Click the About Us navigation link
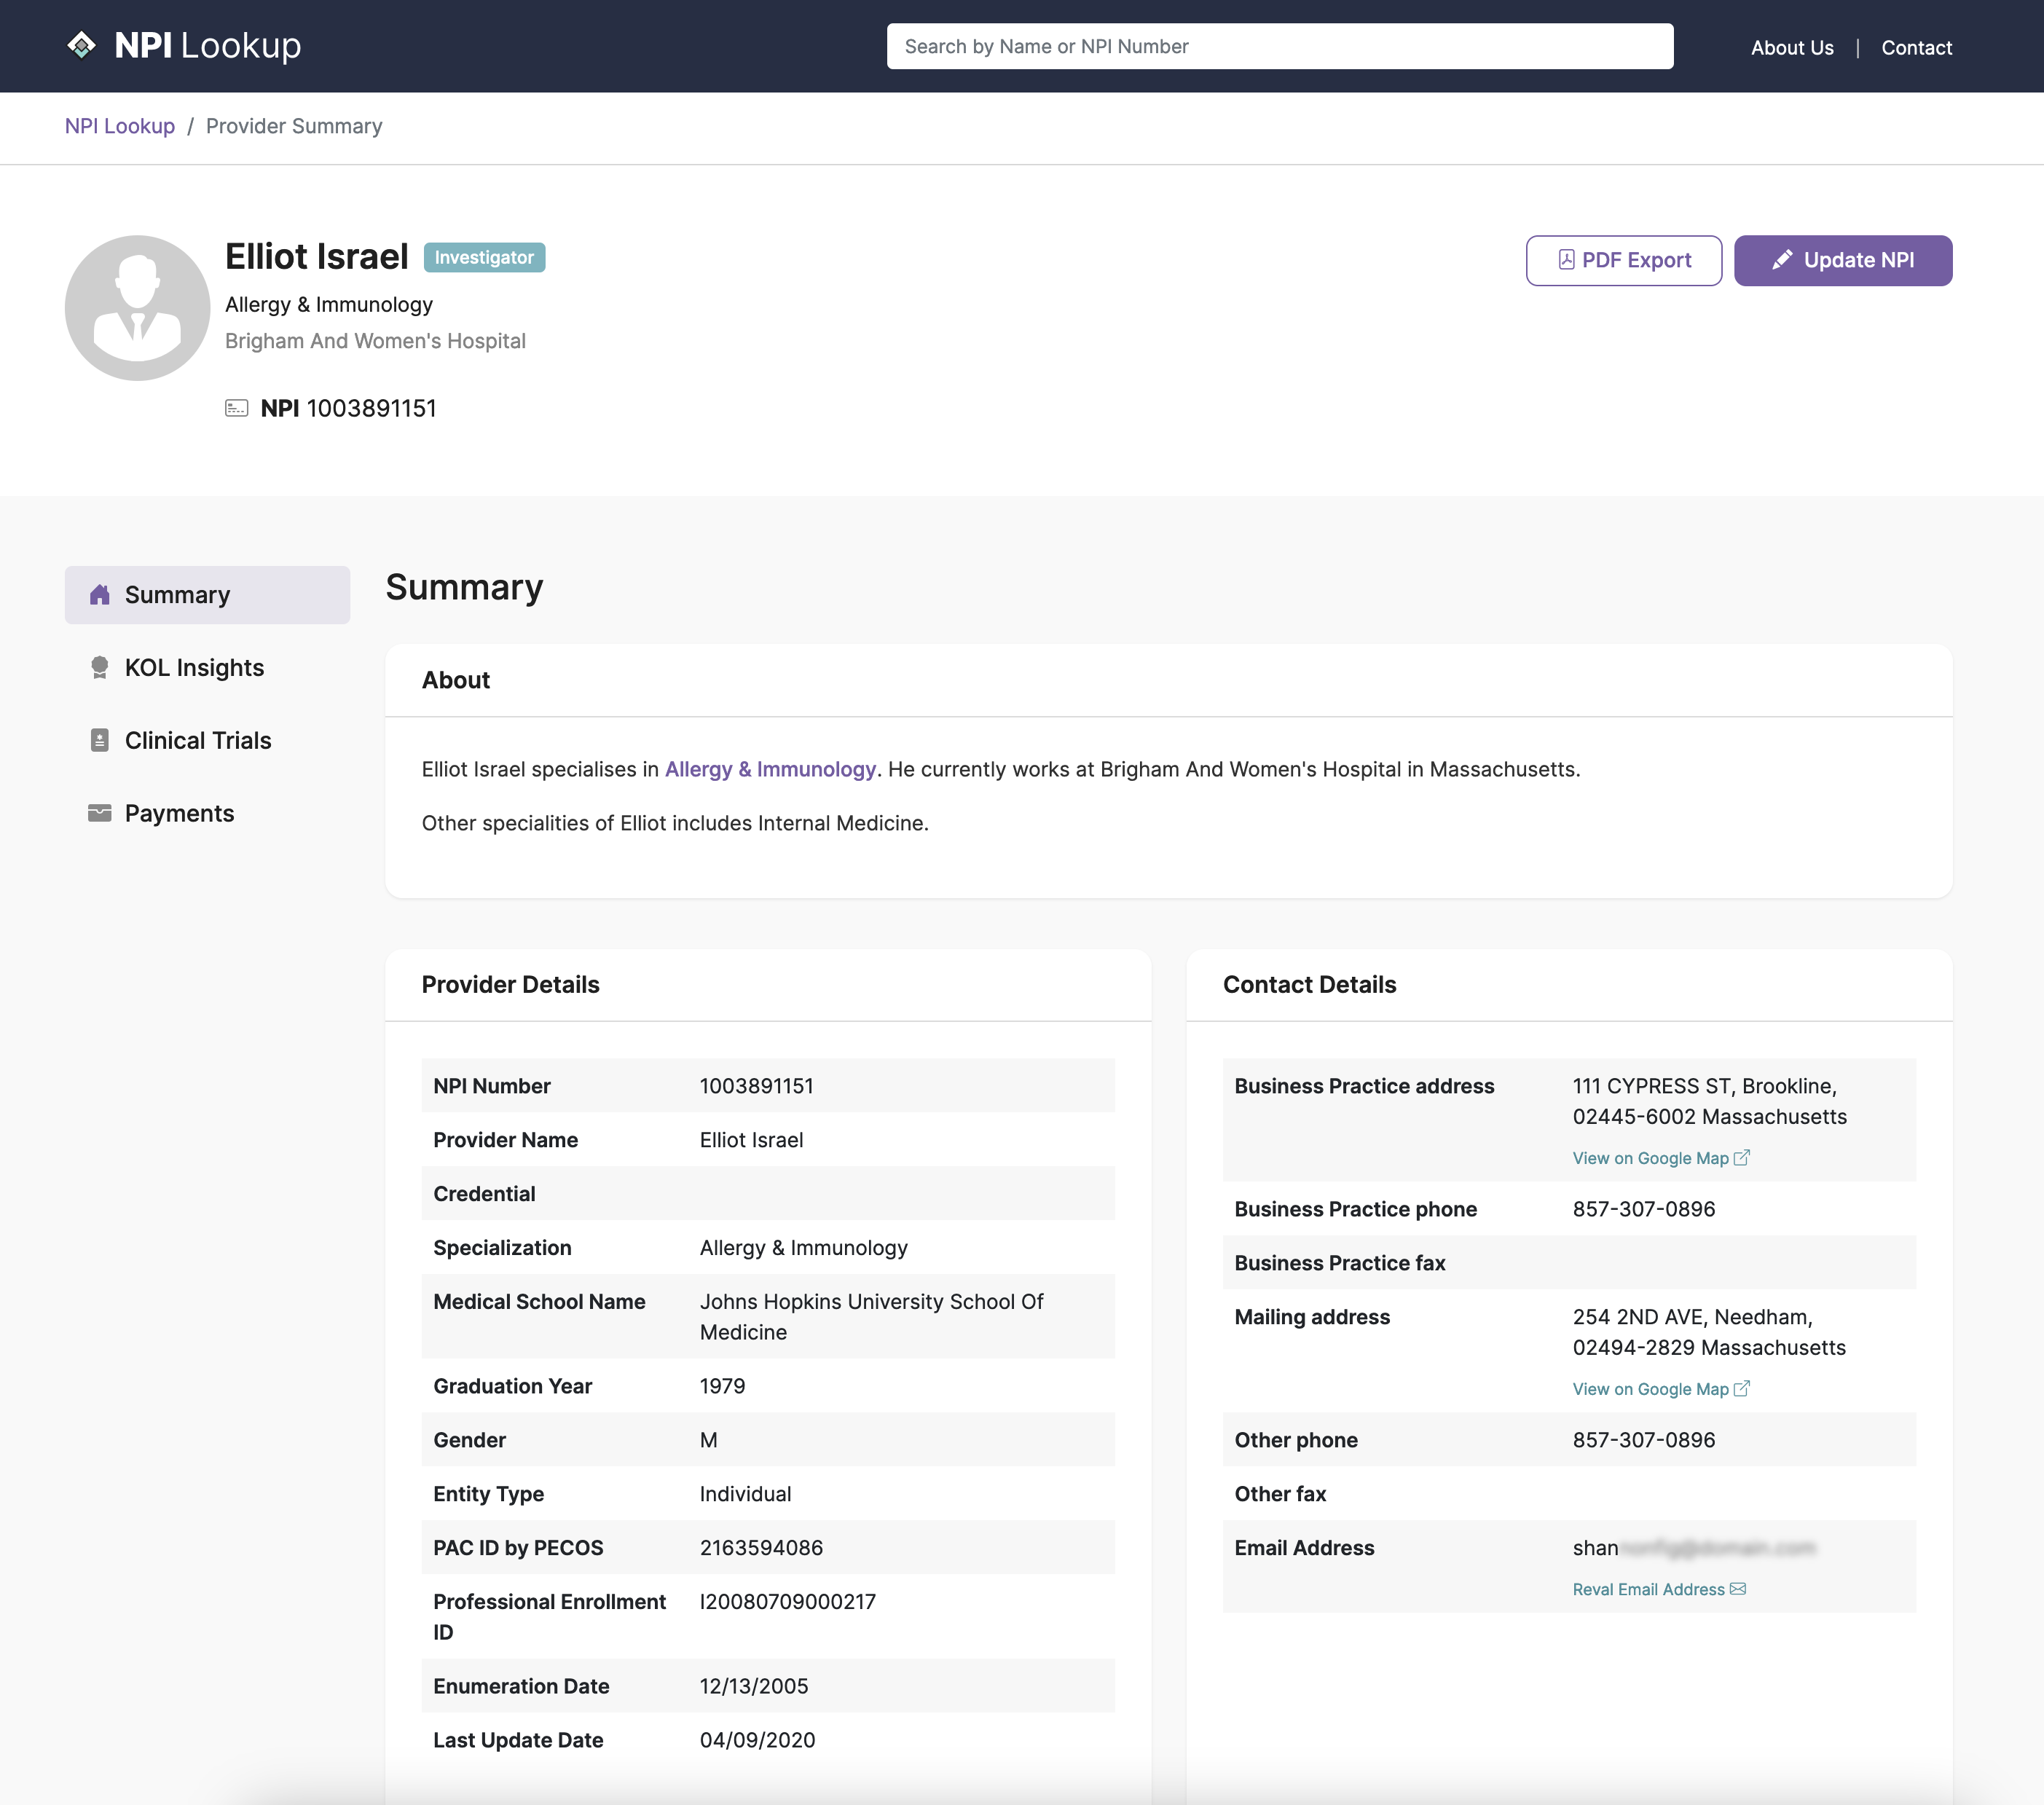The height and width of the screenshot is (1805, 2044). tap(1791, 47)
